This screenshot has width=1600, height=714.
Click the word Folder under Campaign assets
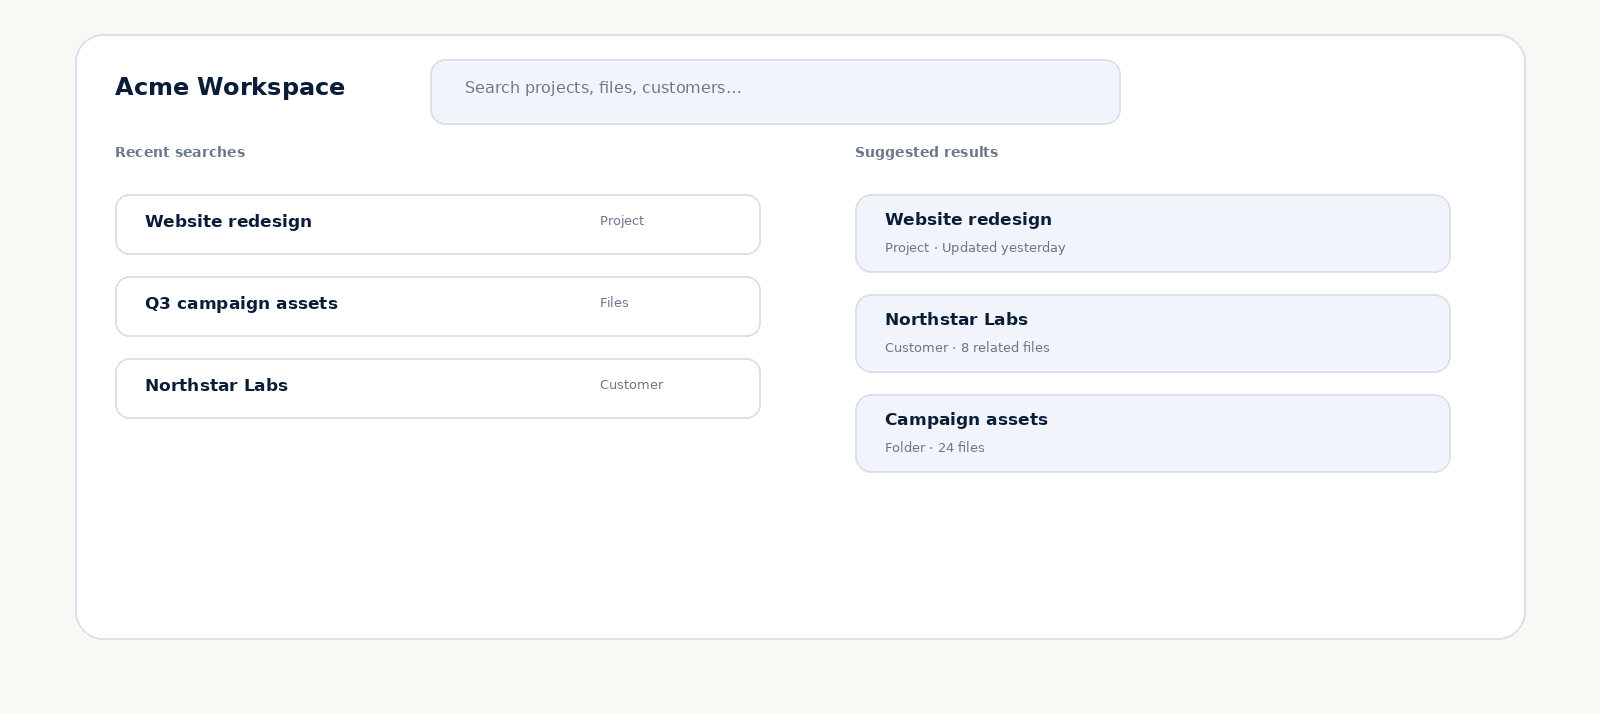coord(905,448)
